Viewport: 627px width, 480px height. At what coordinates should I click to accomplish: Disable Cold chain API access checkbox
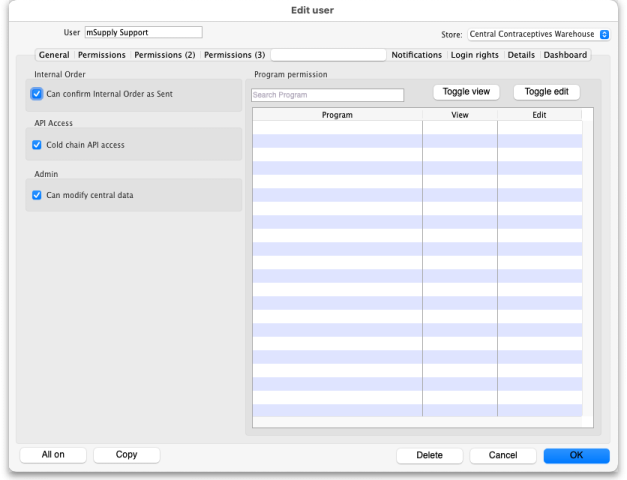tap(37, 145)
